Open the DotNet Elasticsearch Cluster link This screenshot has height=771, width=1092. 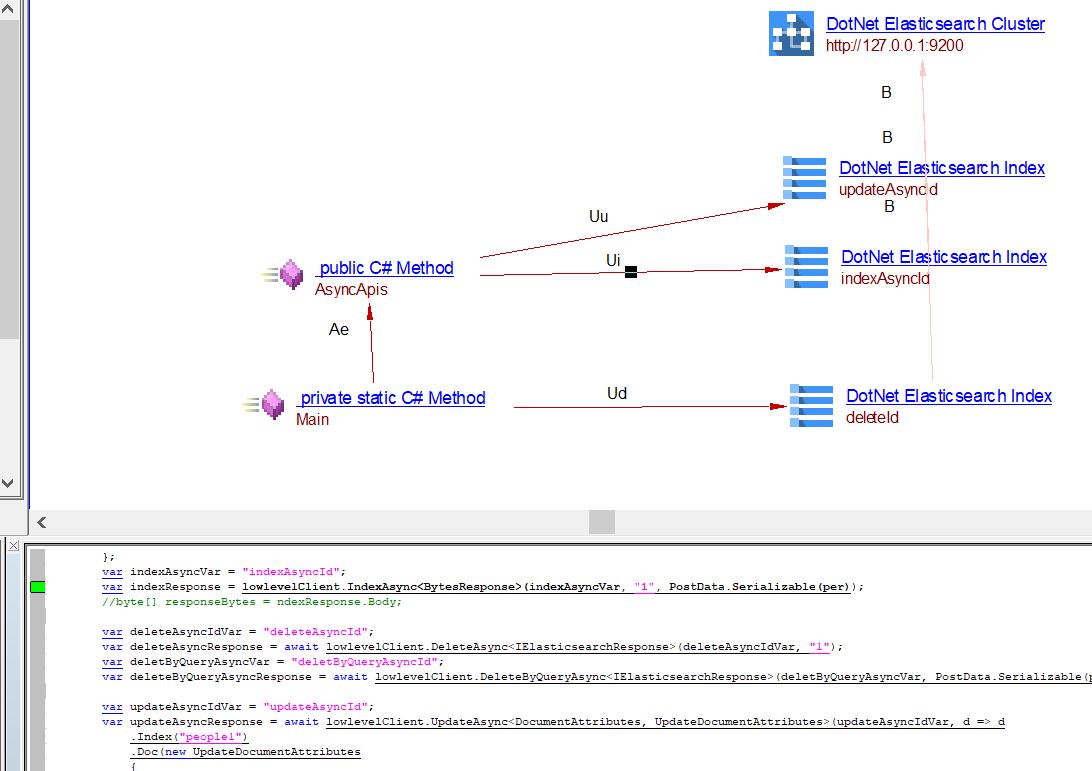pyautogui.click(x=935, y=24)
